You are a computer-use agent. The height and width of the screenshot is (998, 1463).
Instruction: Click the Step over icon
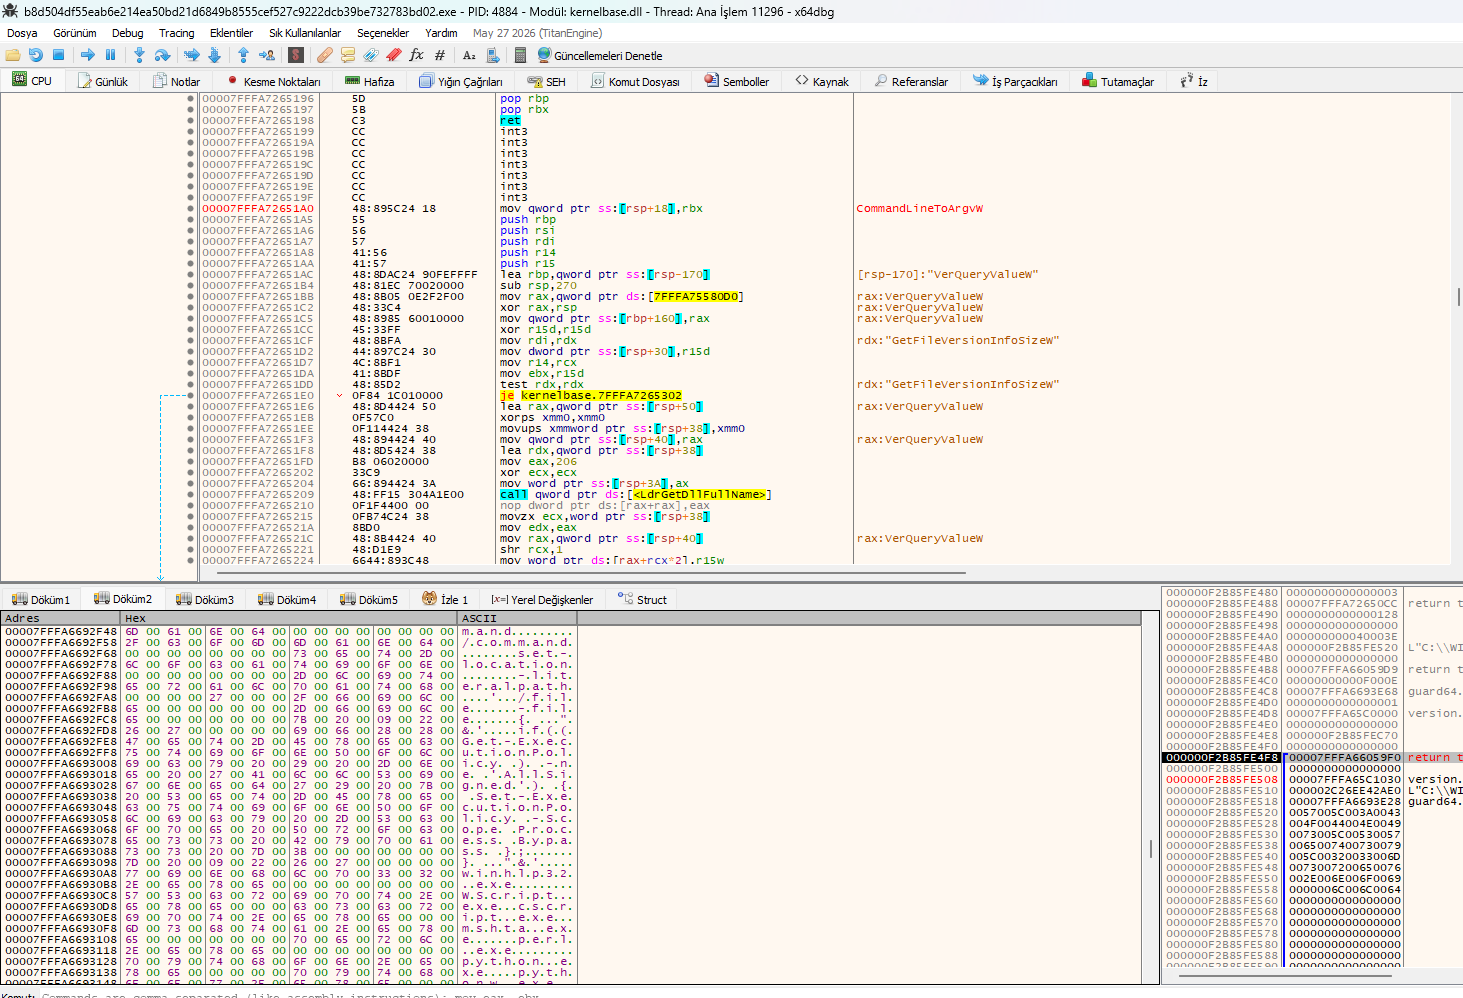click(x=162, y=55)
